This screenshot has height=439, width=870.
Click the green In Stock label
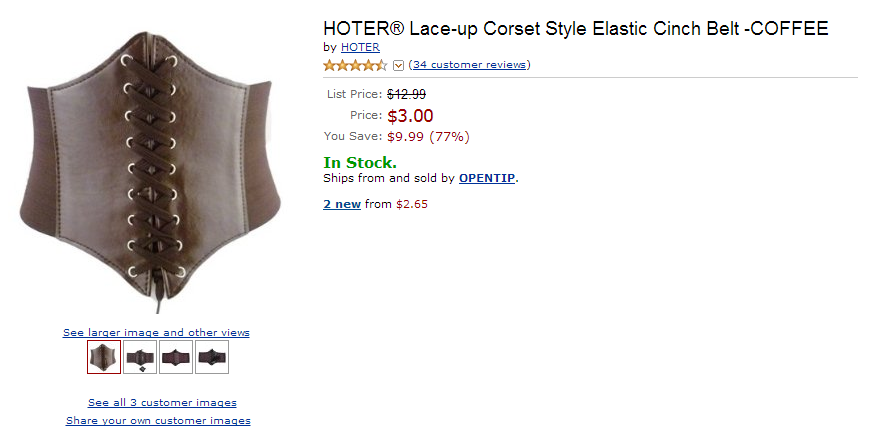click(360, 162)
